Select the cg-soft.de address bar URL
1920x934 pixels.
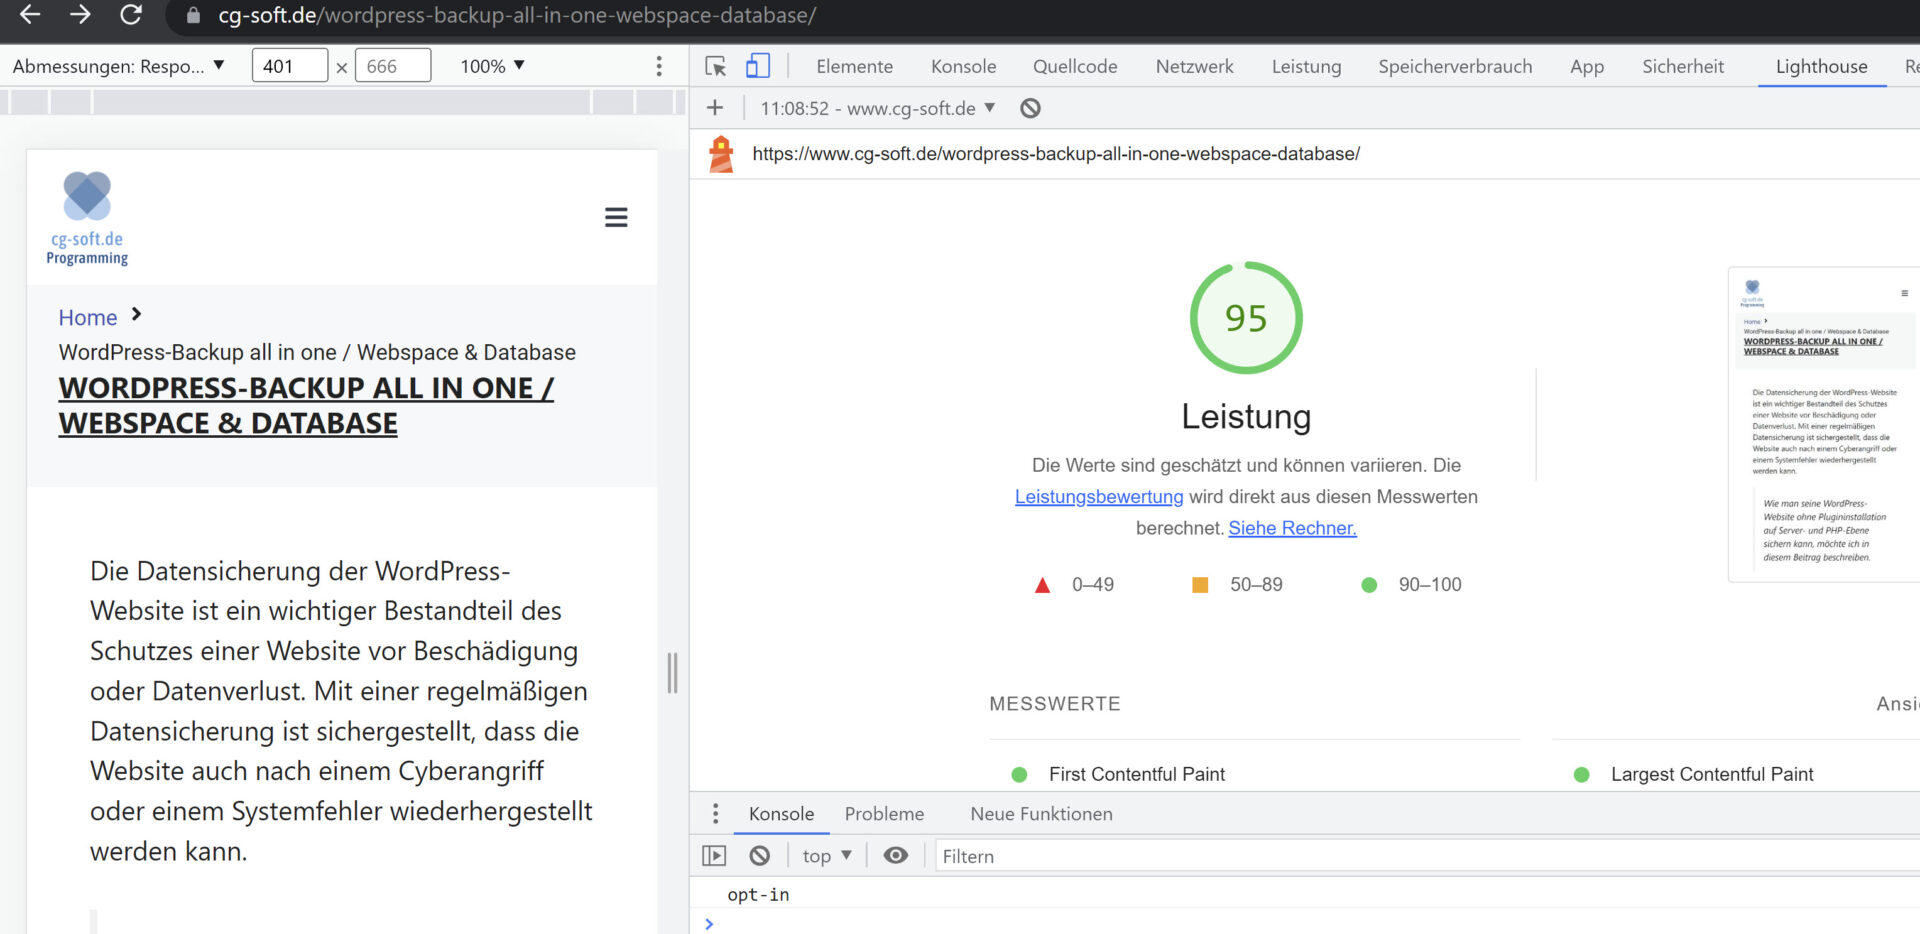point(517,15)
